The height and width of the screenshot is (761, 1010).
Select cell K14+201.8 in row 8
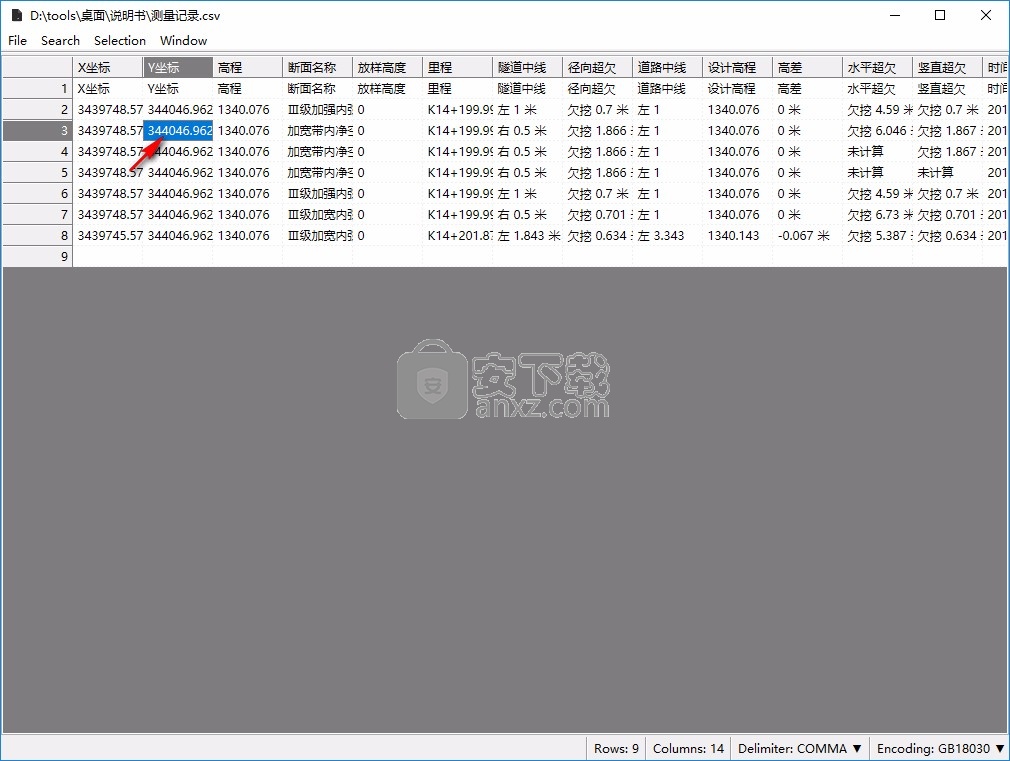(x=457, y=235)
